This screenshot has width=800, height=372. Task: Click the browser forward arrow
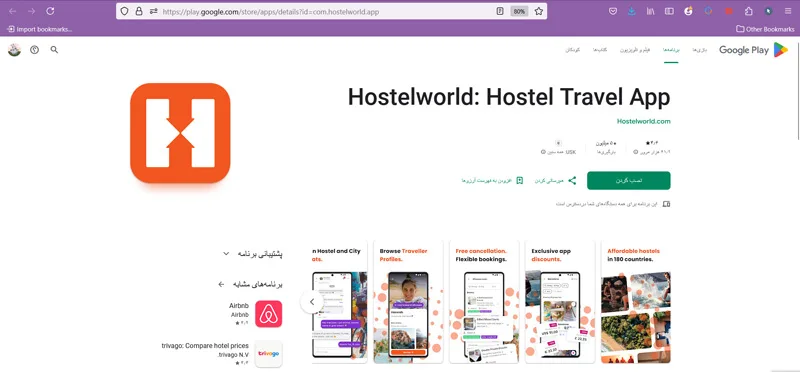click(32, 11)
